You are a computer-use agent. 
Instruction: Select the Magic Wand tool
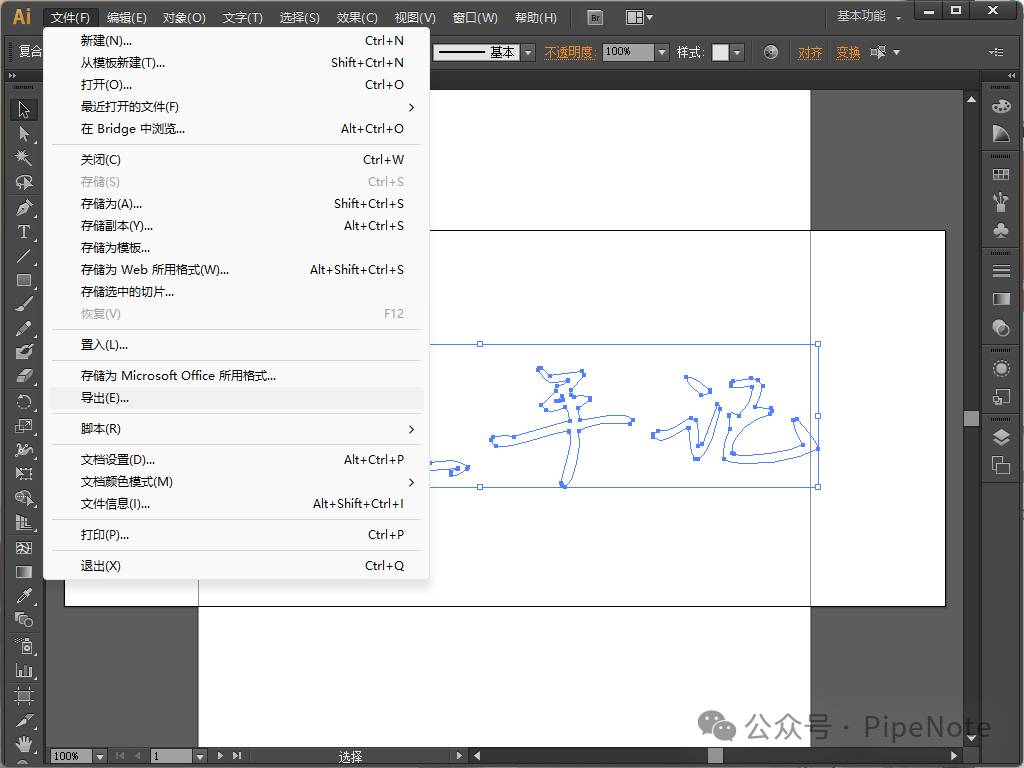tap(24, 158)
